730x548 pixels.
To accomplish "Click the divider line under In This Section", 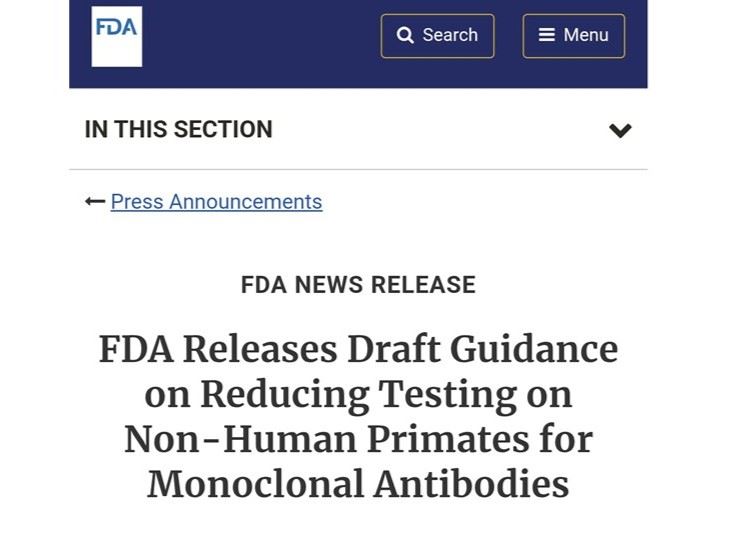I will click(358, 169).
